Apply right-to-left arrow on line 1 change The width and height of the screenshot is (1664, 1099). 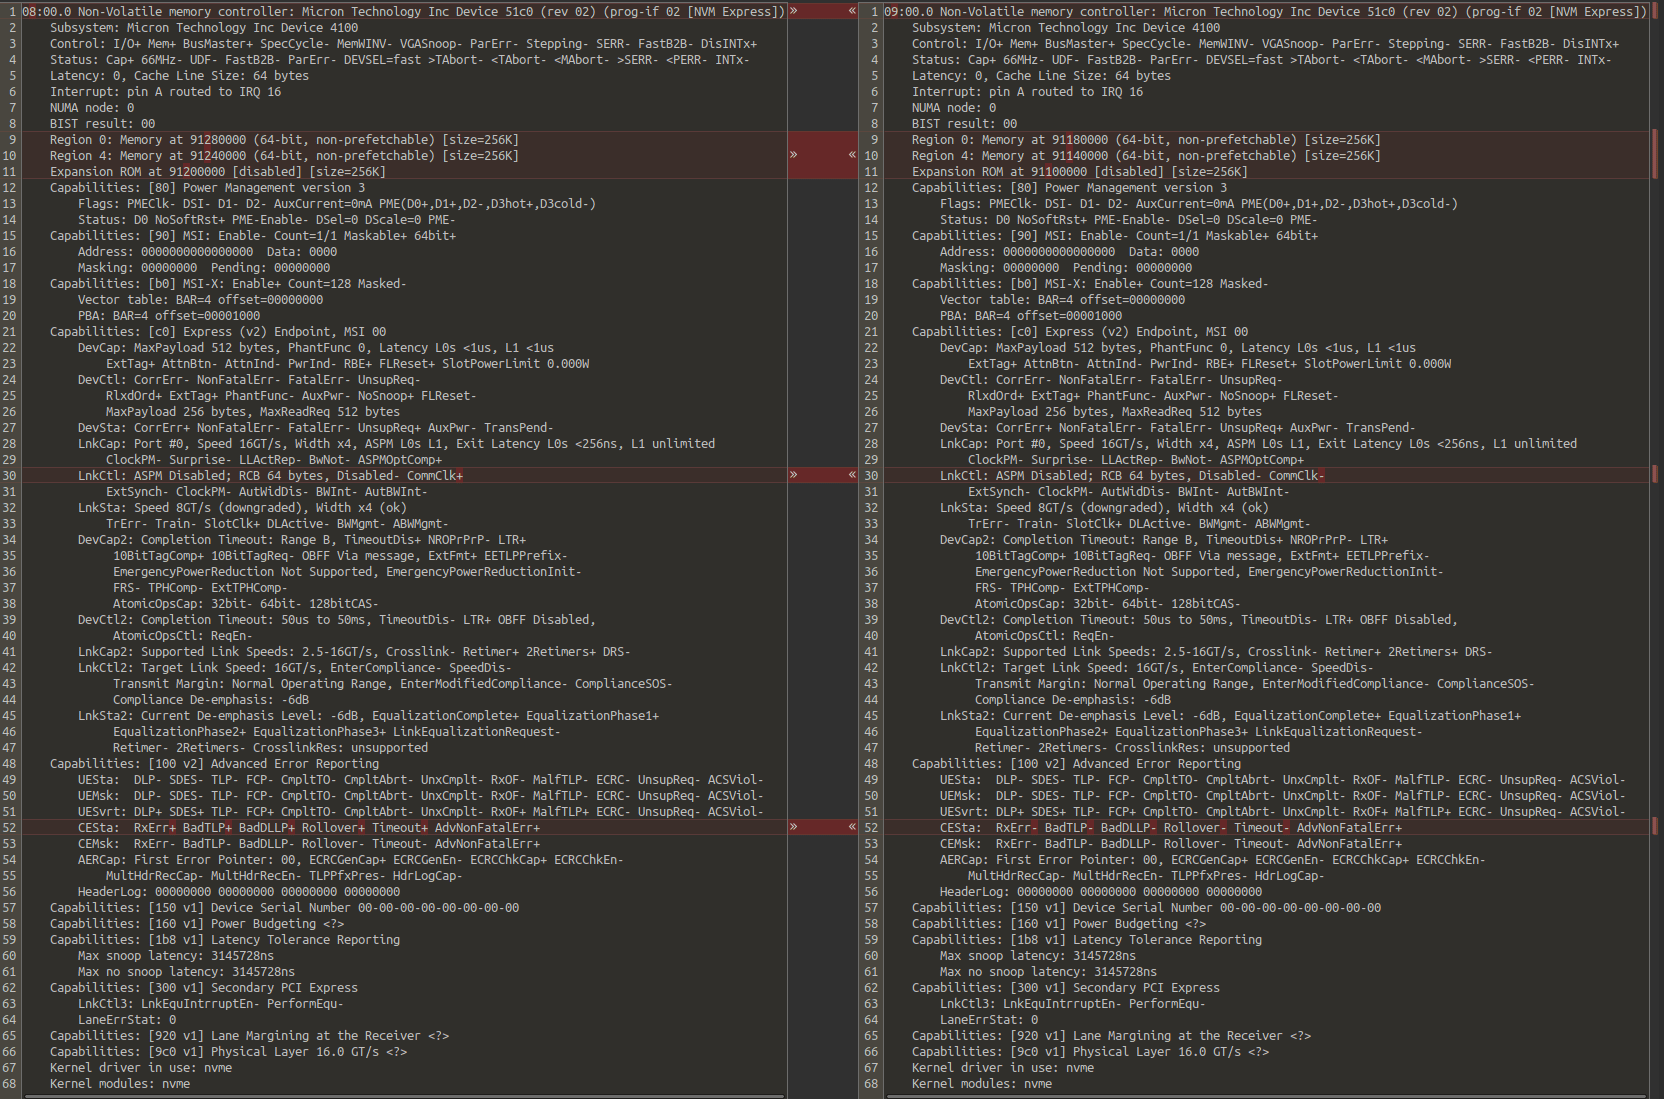pyautogui.click(x=852, y=11)
